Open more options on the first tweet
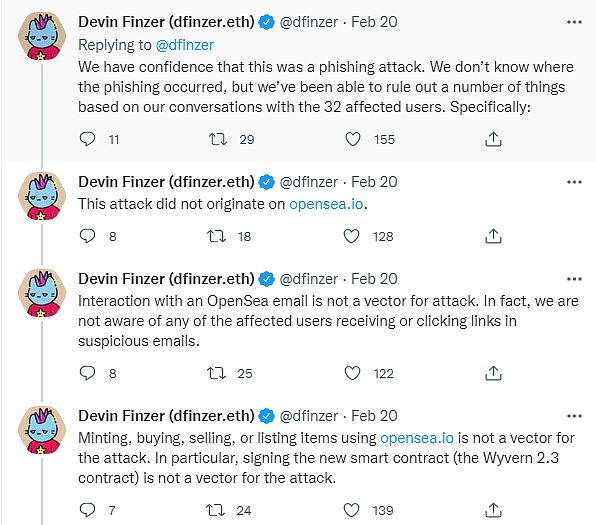The image size is (596, 525). click(x=574, y=22)
